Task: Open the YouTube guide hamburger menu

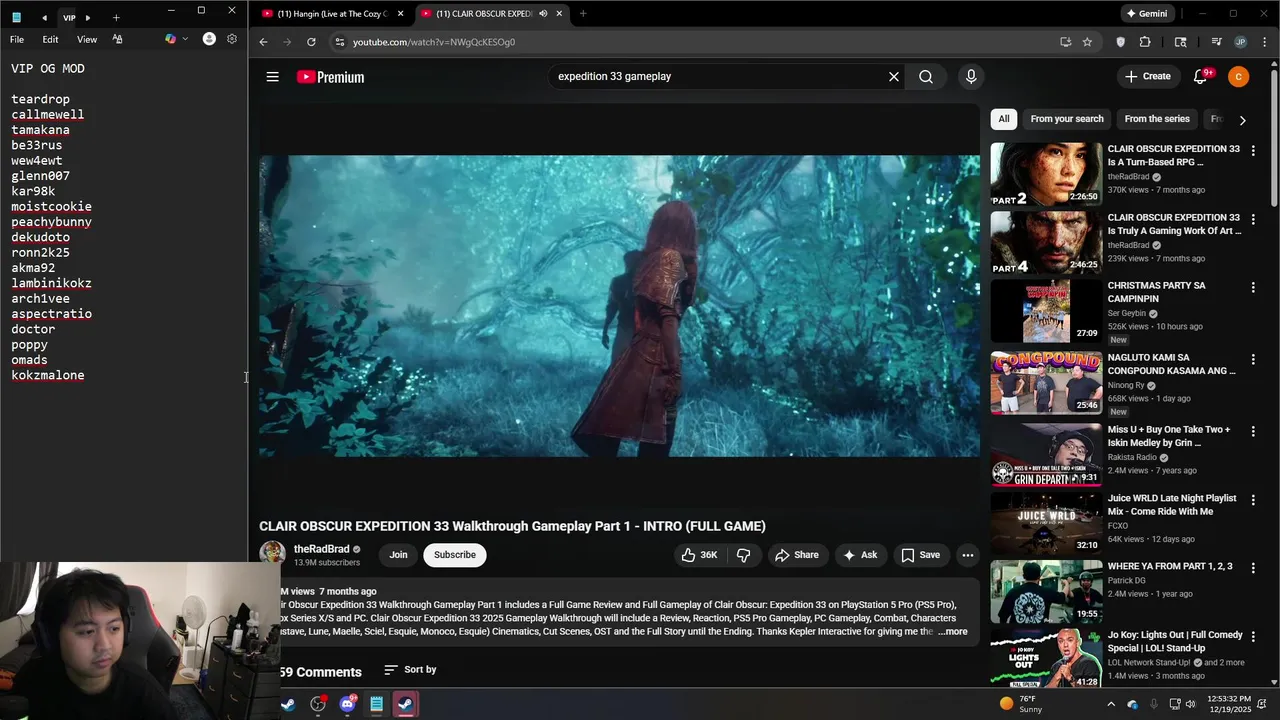Action: [272, 77]
